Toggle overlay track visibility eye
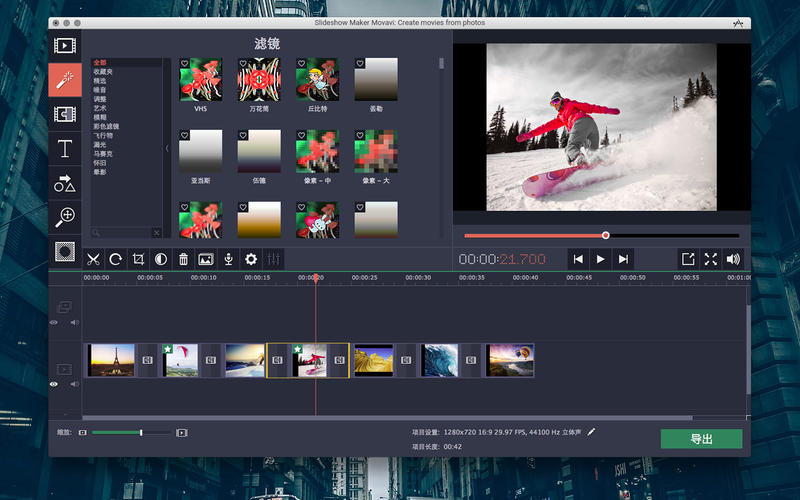The image size is (800, 500). click(x=54, y=322)
